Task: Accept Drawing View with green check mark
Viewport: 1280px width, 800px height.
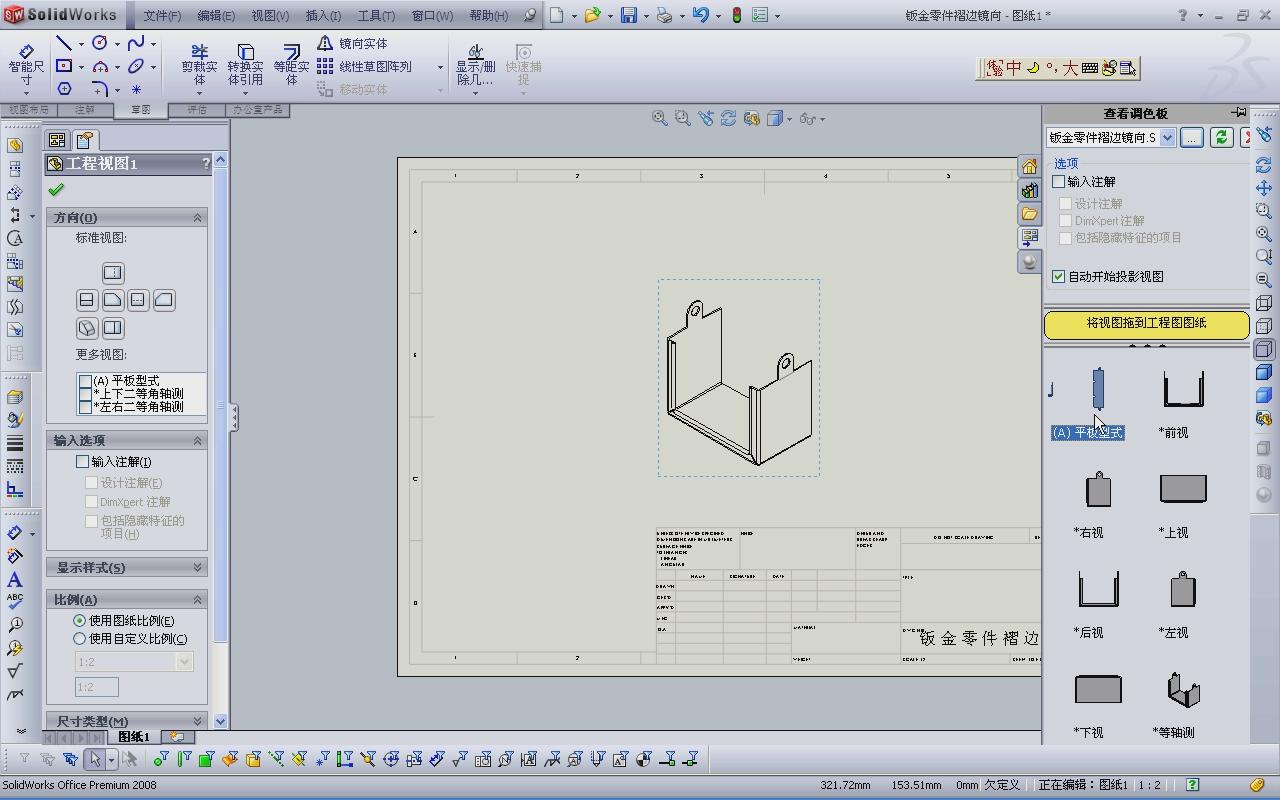Action: (56, 190)
